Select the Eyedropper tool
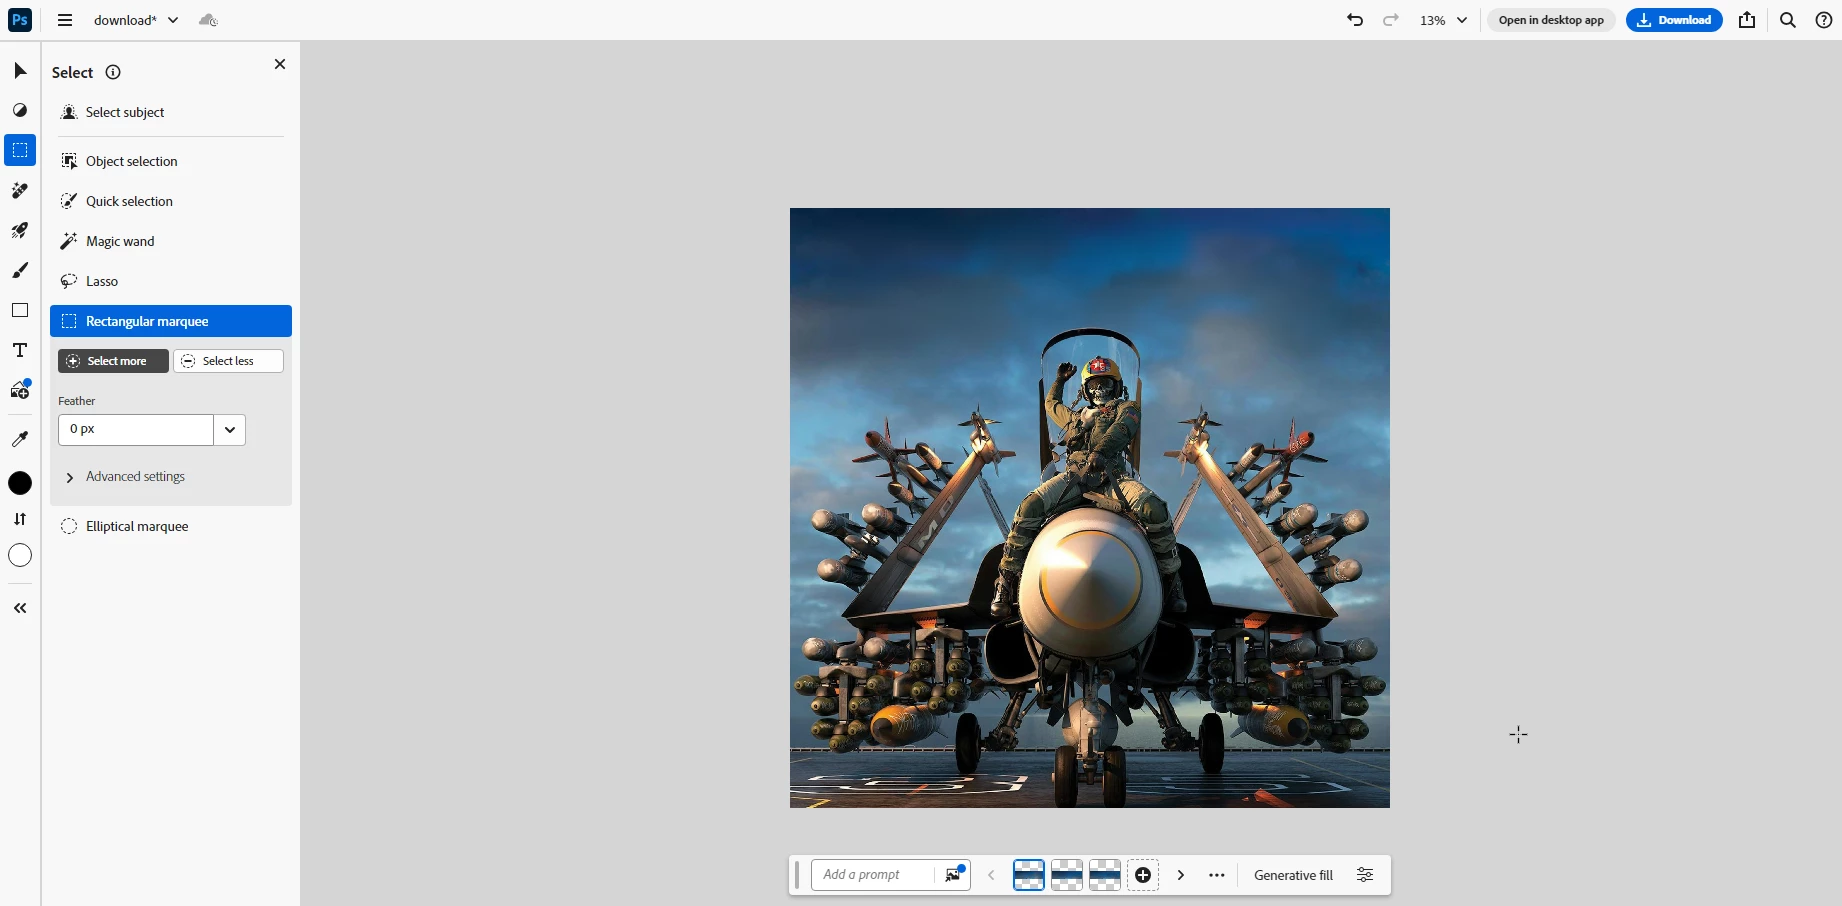Viewport: 1842px width, 906px height. coord(20,439)
